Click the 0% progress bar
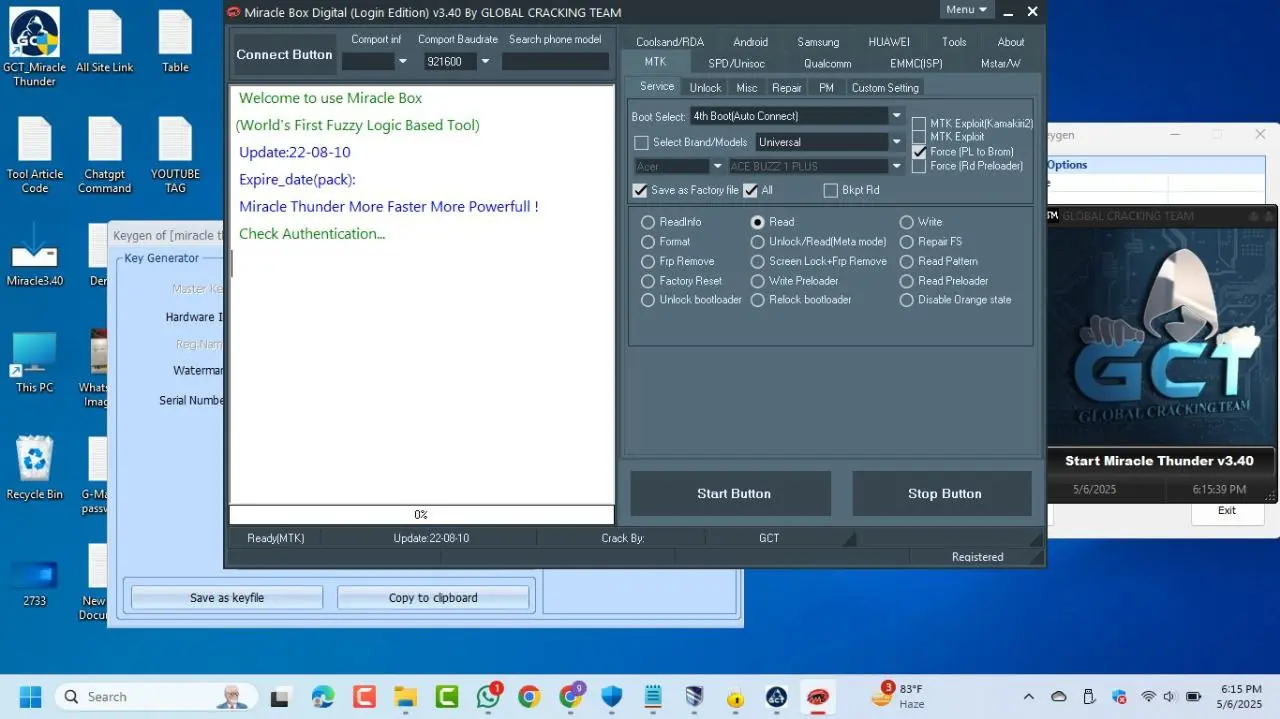Viewport: 1280px width, 719px height. (x=421, y=515)
